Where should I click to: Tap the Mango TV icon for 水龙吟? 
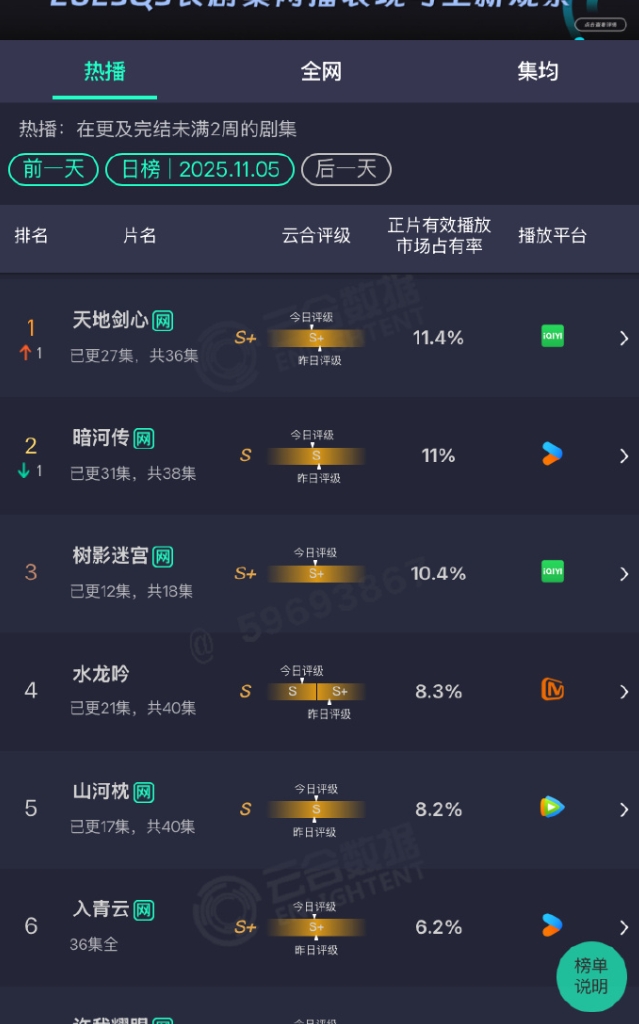[x=552, y=689]
